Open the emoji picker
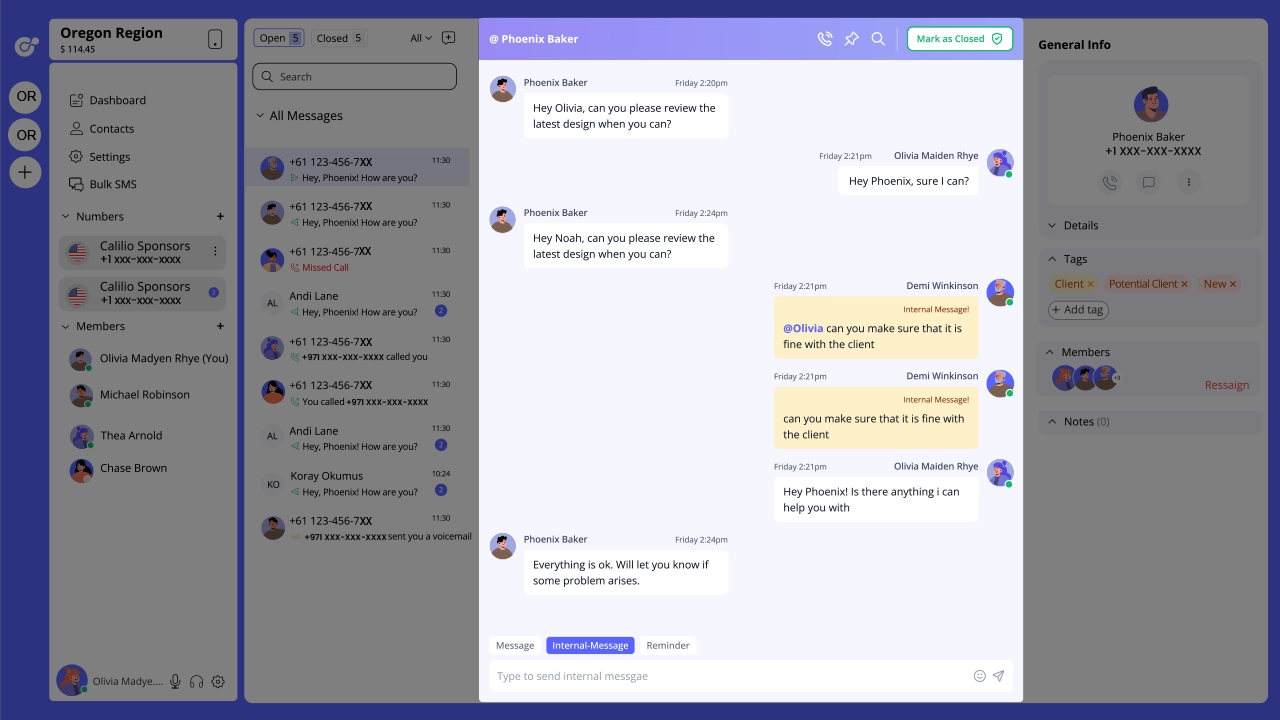Image resolution: width=1280 pixels, height=720 pixels. click(x=979, y=676)
